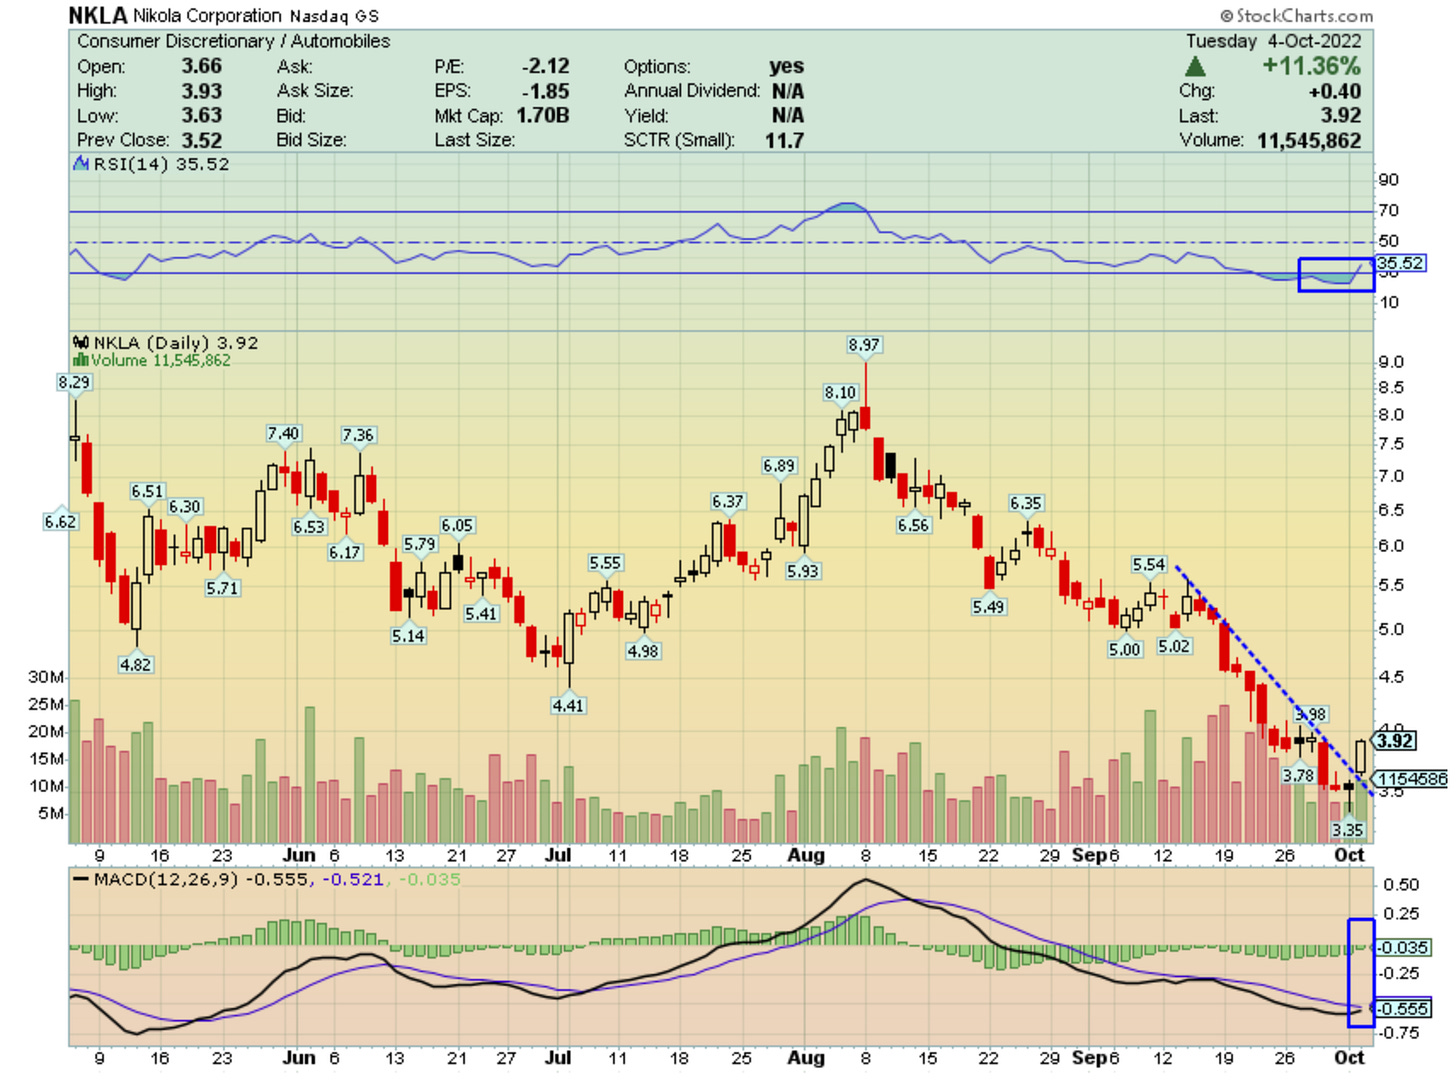This screenshot has width=1456, height=1081.
Task: Click the 6.35 price label
Action: click(1026, 503)
